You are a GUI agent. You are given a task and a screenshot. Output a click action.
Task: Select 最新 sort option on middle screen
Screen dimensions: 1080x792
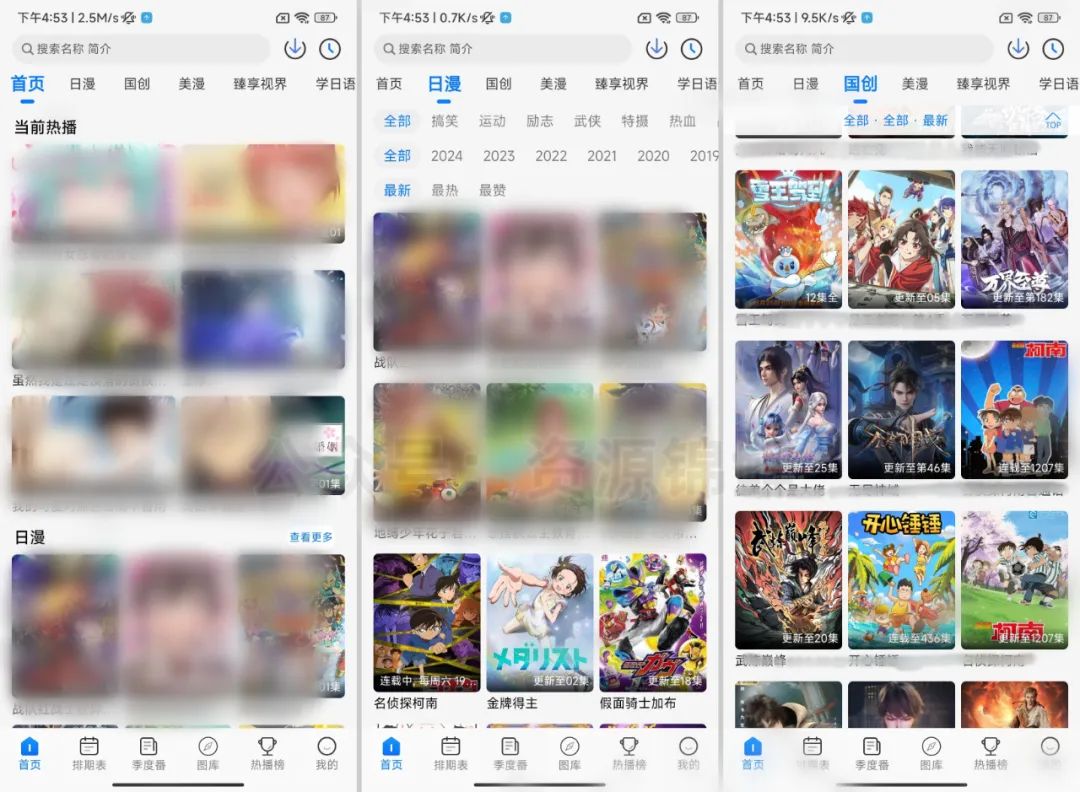(397, 190)
